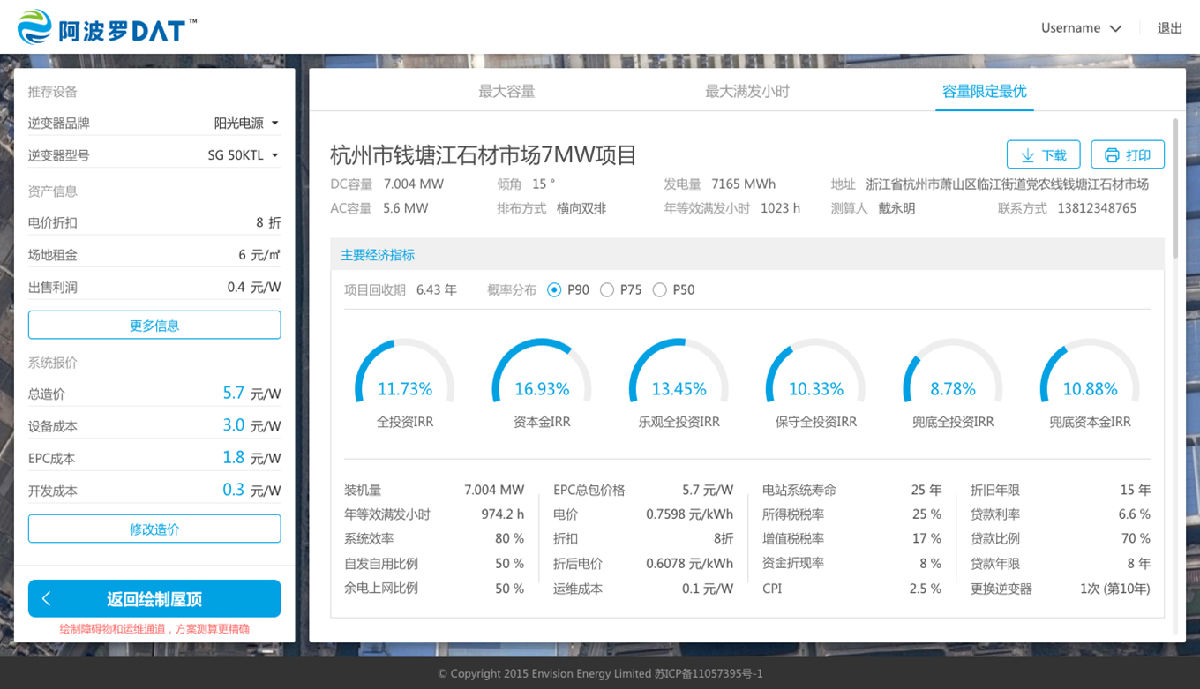Click the 更多信息 button
Screen dimensions: 1200x689
(154, 325)
